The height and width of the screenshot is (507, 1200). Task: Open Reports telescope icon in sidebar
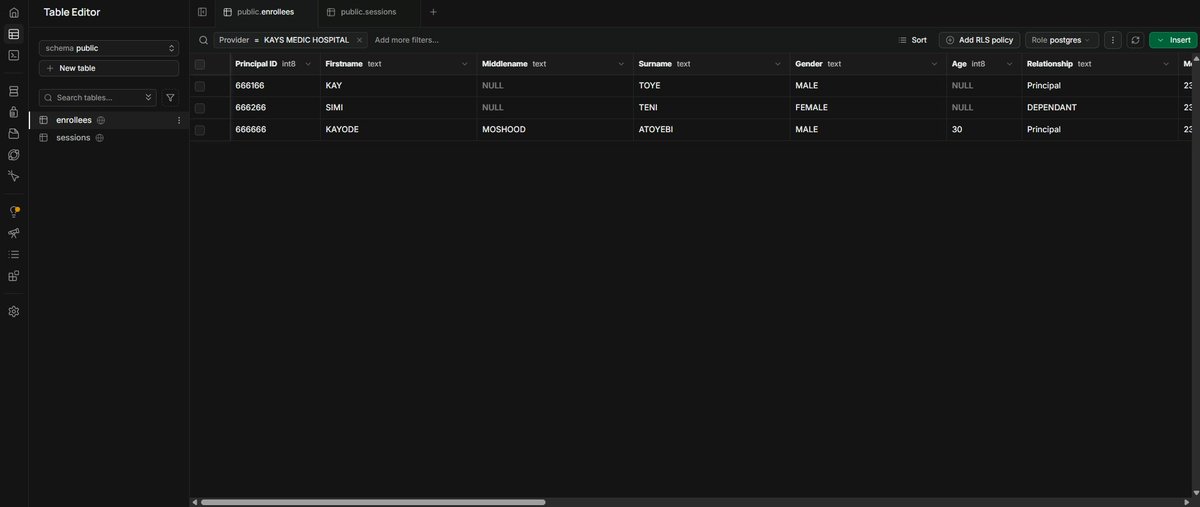pyautogui.click(x=14, y=233)
